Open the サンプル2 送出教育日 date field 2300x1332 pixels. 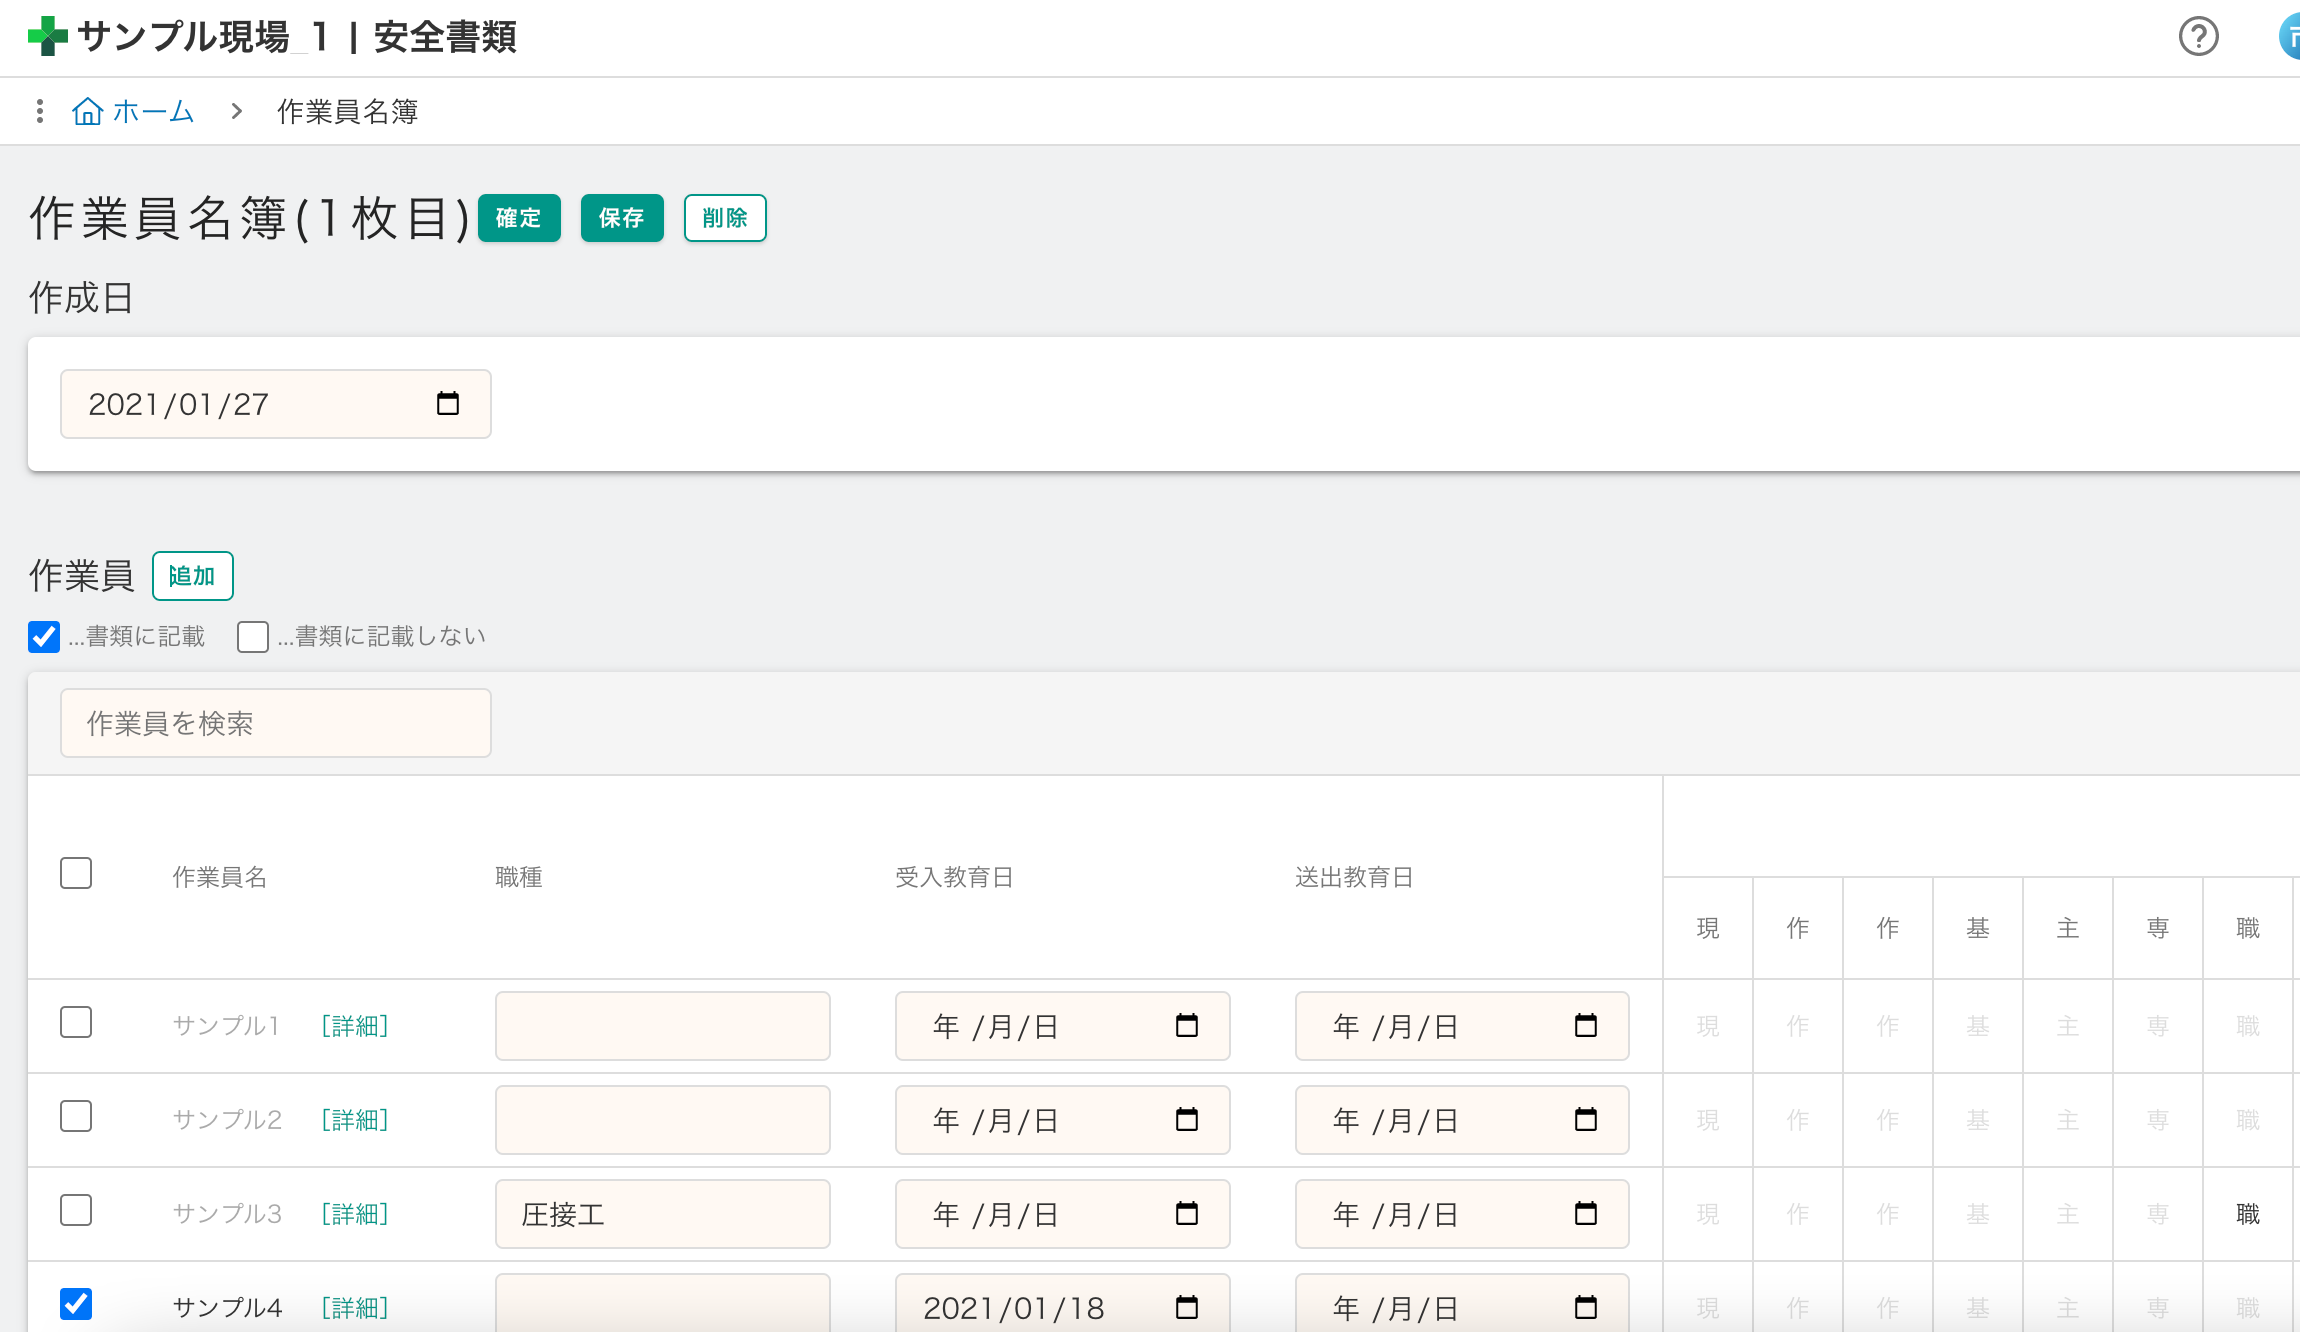point(1440,1120)
